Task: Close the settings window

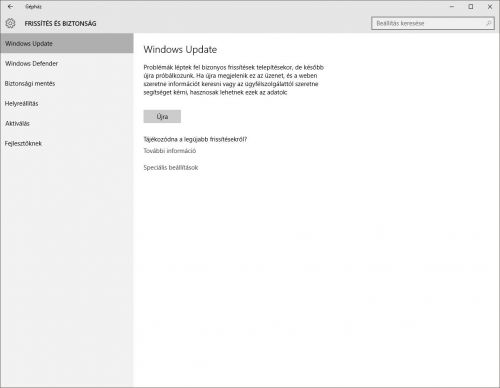Action: pyautogui.click(x=490, y=6)
